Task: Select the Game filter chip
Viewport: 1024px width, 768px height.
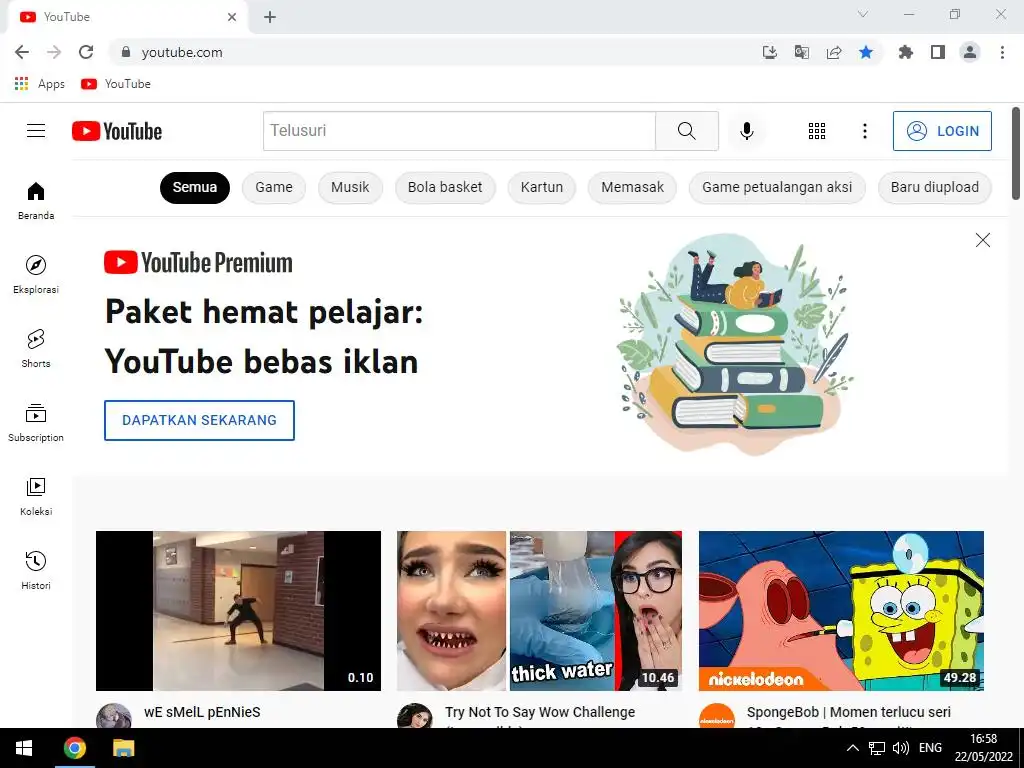Action: (x=274, y=187)
